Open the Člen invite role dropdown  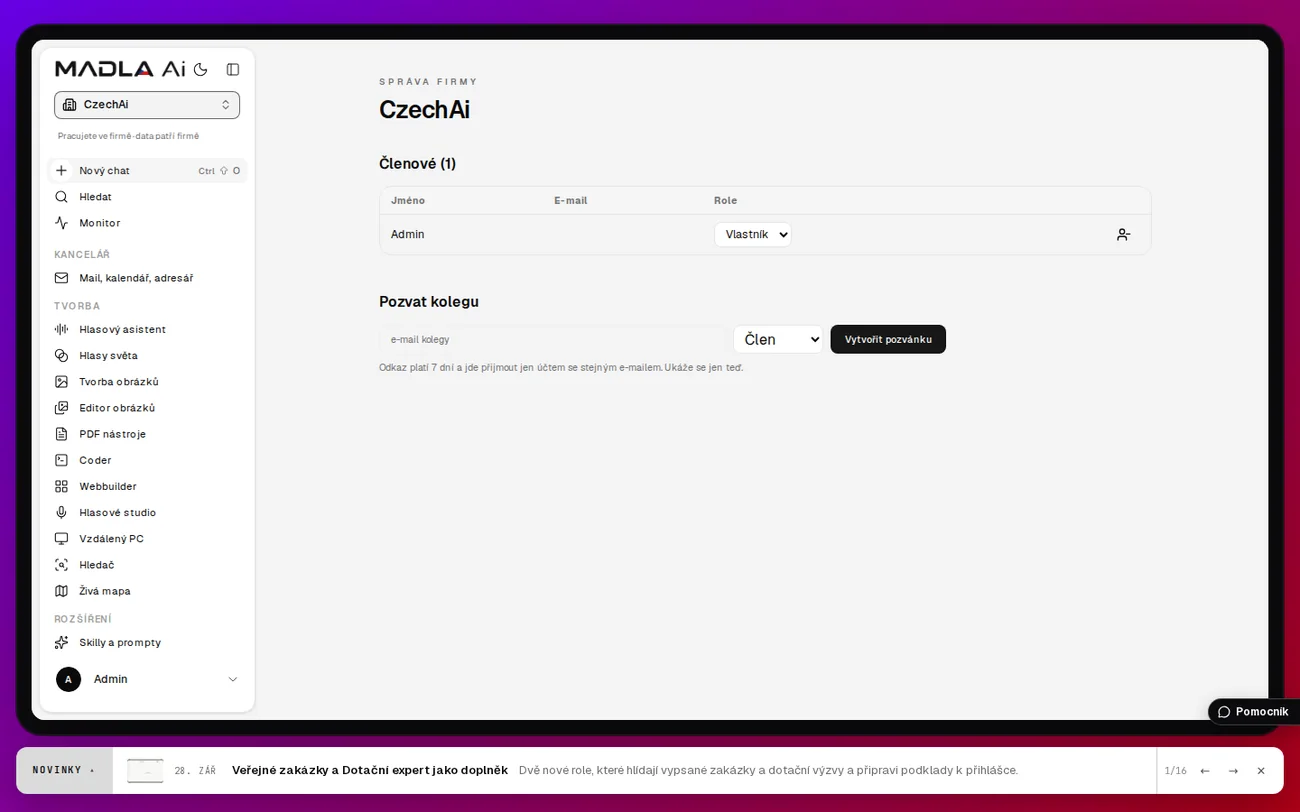point(778,339)
